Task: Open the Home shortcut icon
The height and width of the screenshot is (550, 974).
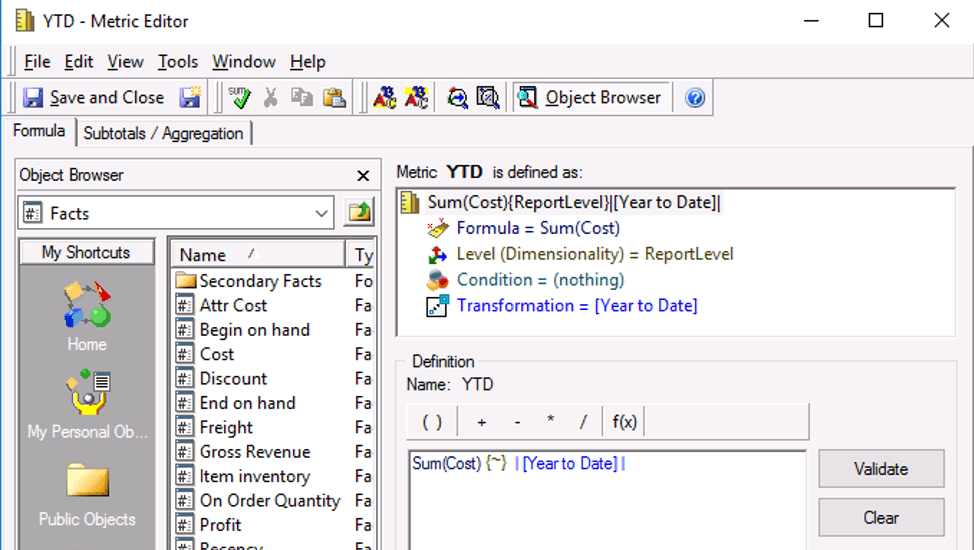Action: pyautogui.click(x=87, y=314)
